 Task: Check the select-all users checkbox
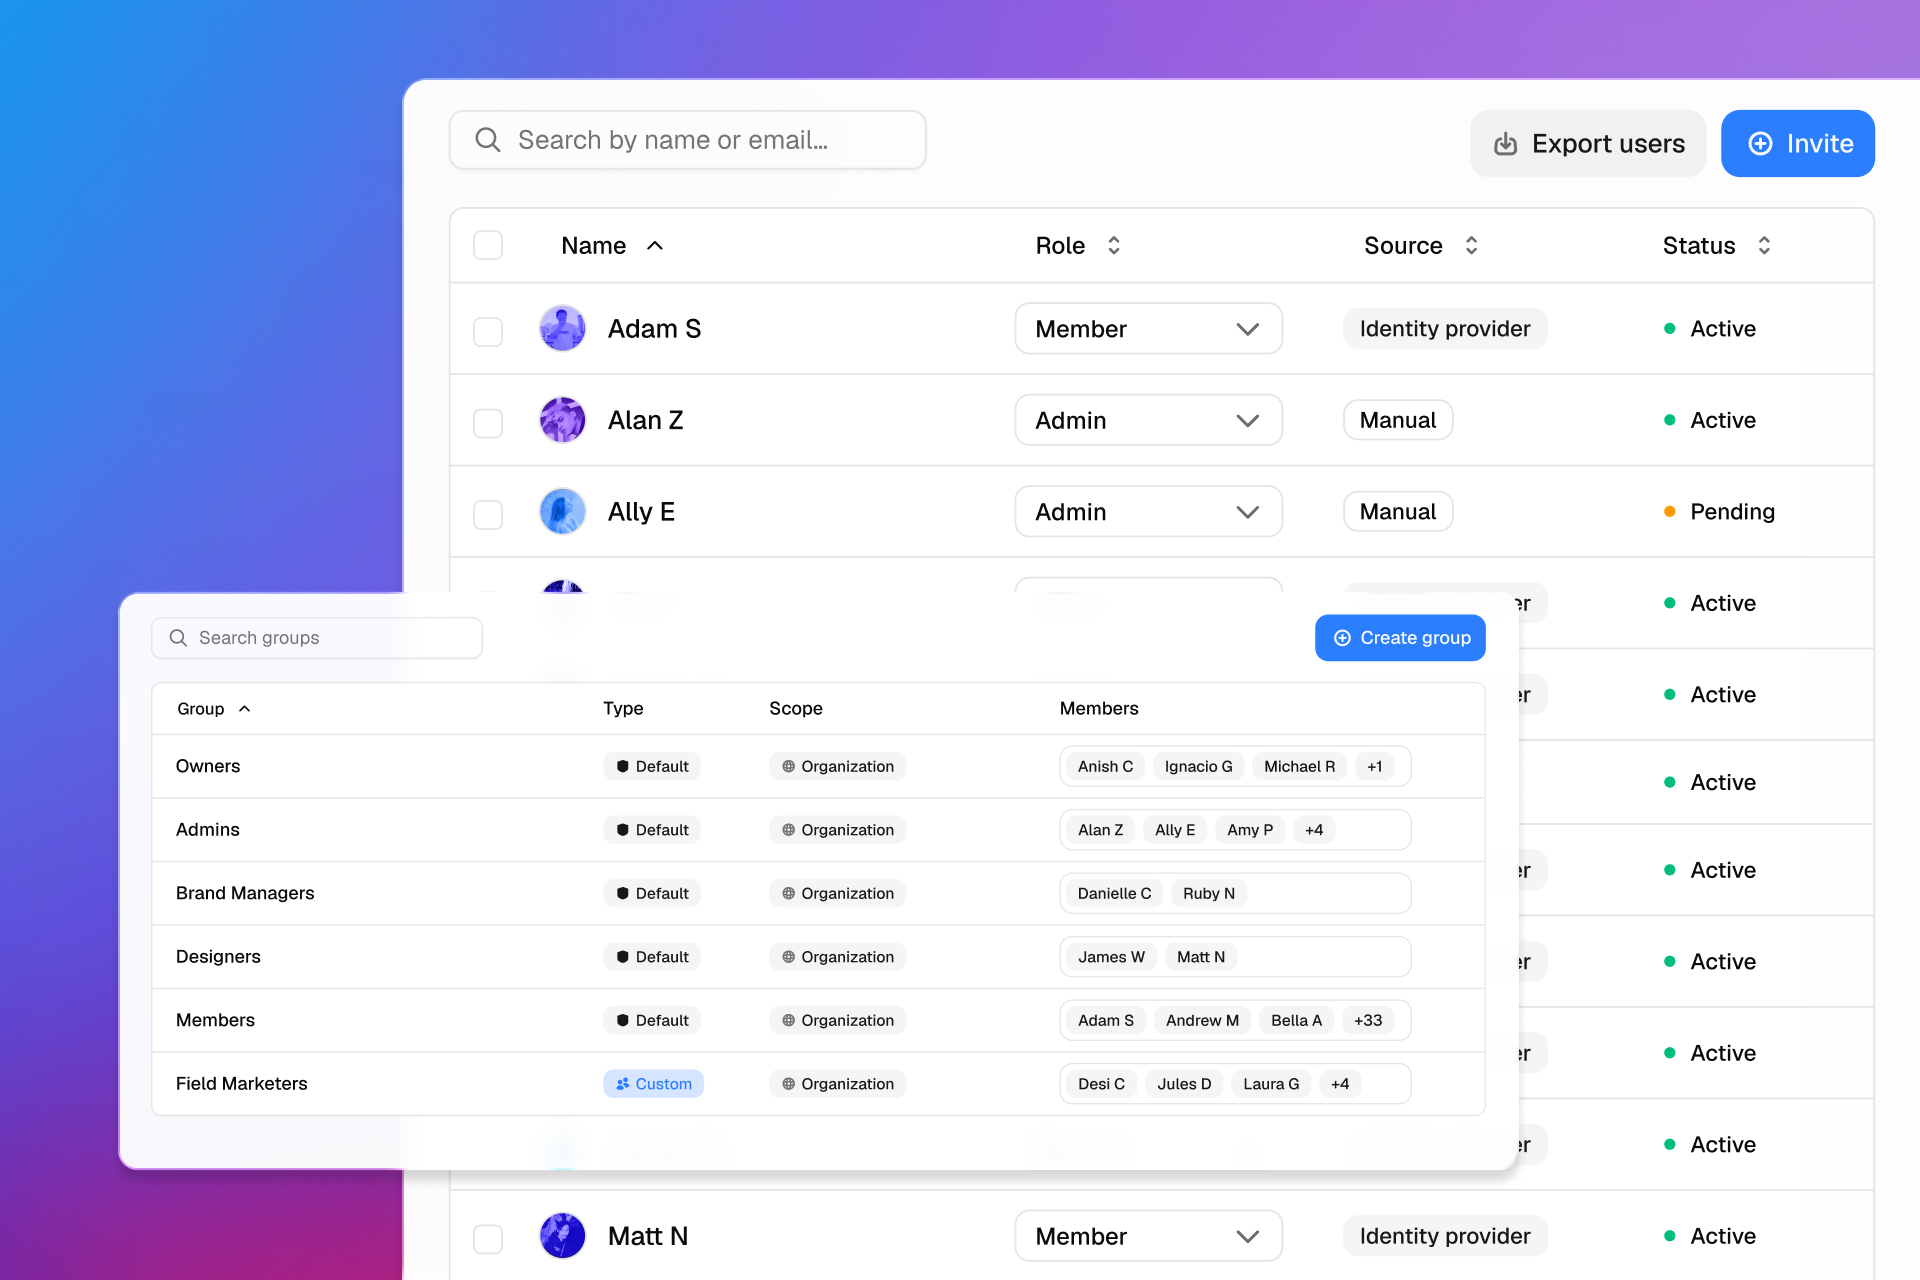488,246
